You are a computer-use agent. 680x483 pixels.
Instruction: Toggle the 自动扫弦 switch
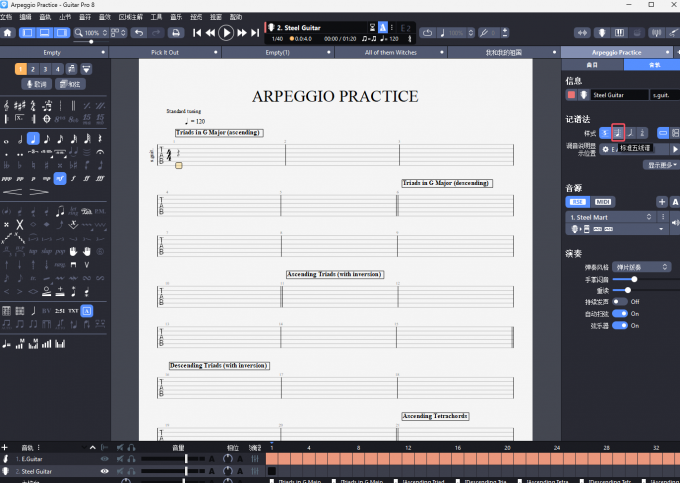(x=620, y=313)
